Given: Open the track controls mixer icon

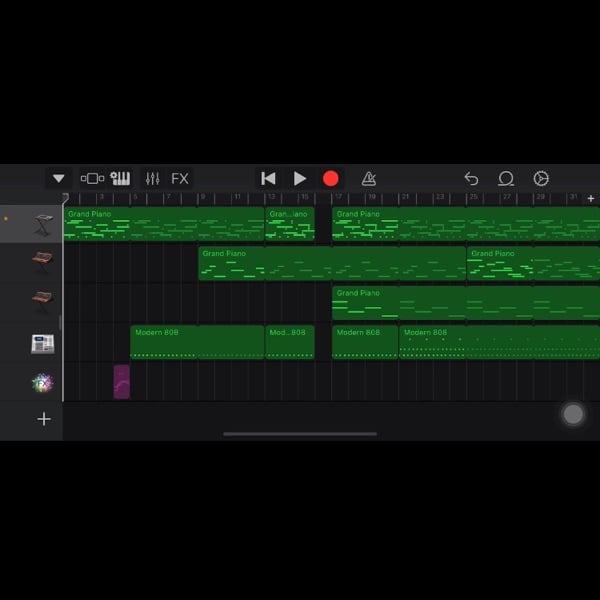Looking at the screenshot, I should (x=152, y=178).
